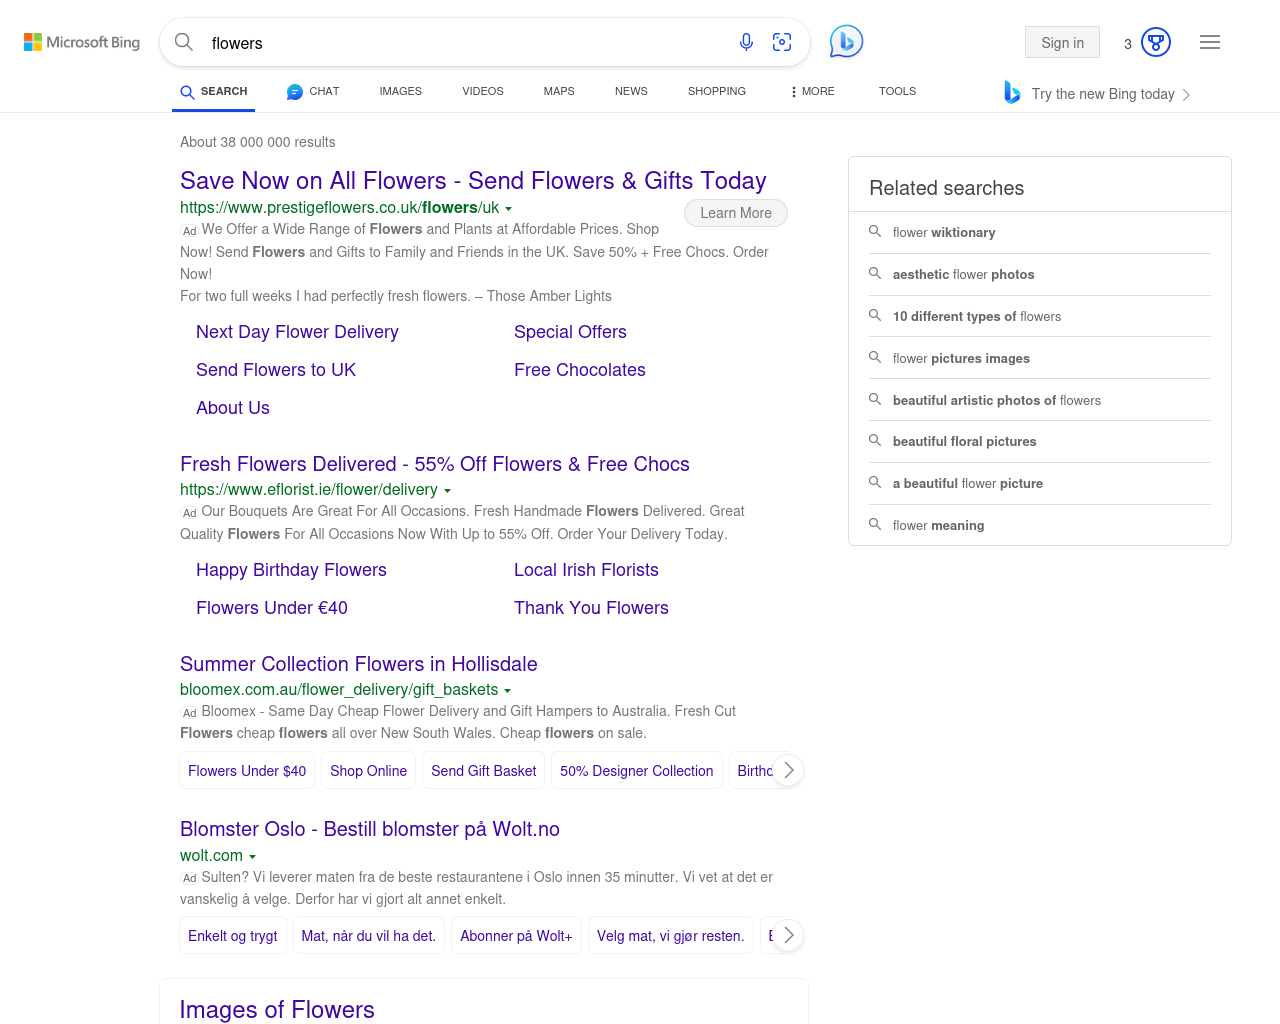Open the Rewards trophy icon

(1156, 42)
